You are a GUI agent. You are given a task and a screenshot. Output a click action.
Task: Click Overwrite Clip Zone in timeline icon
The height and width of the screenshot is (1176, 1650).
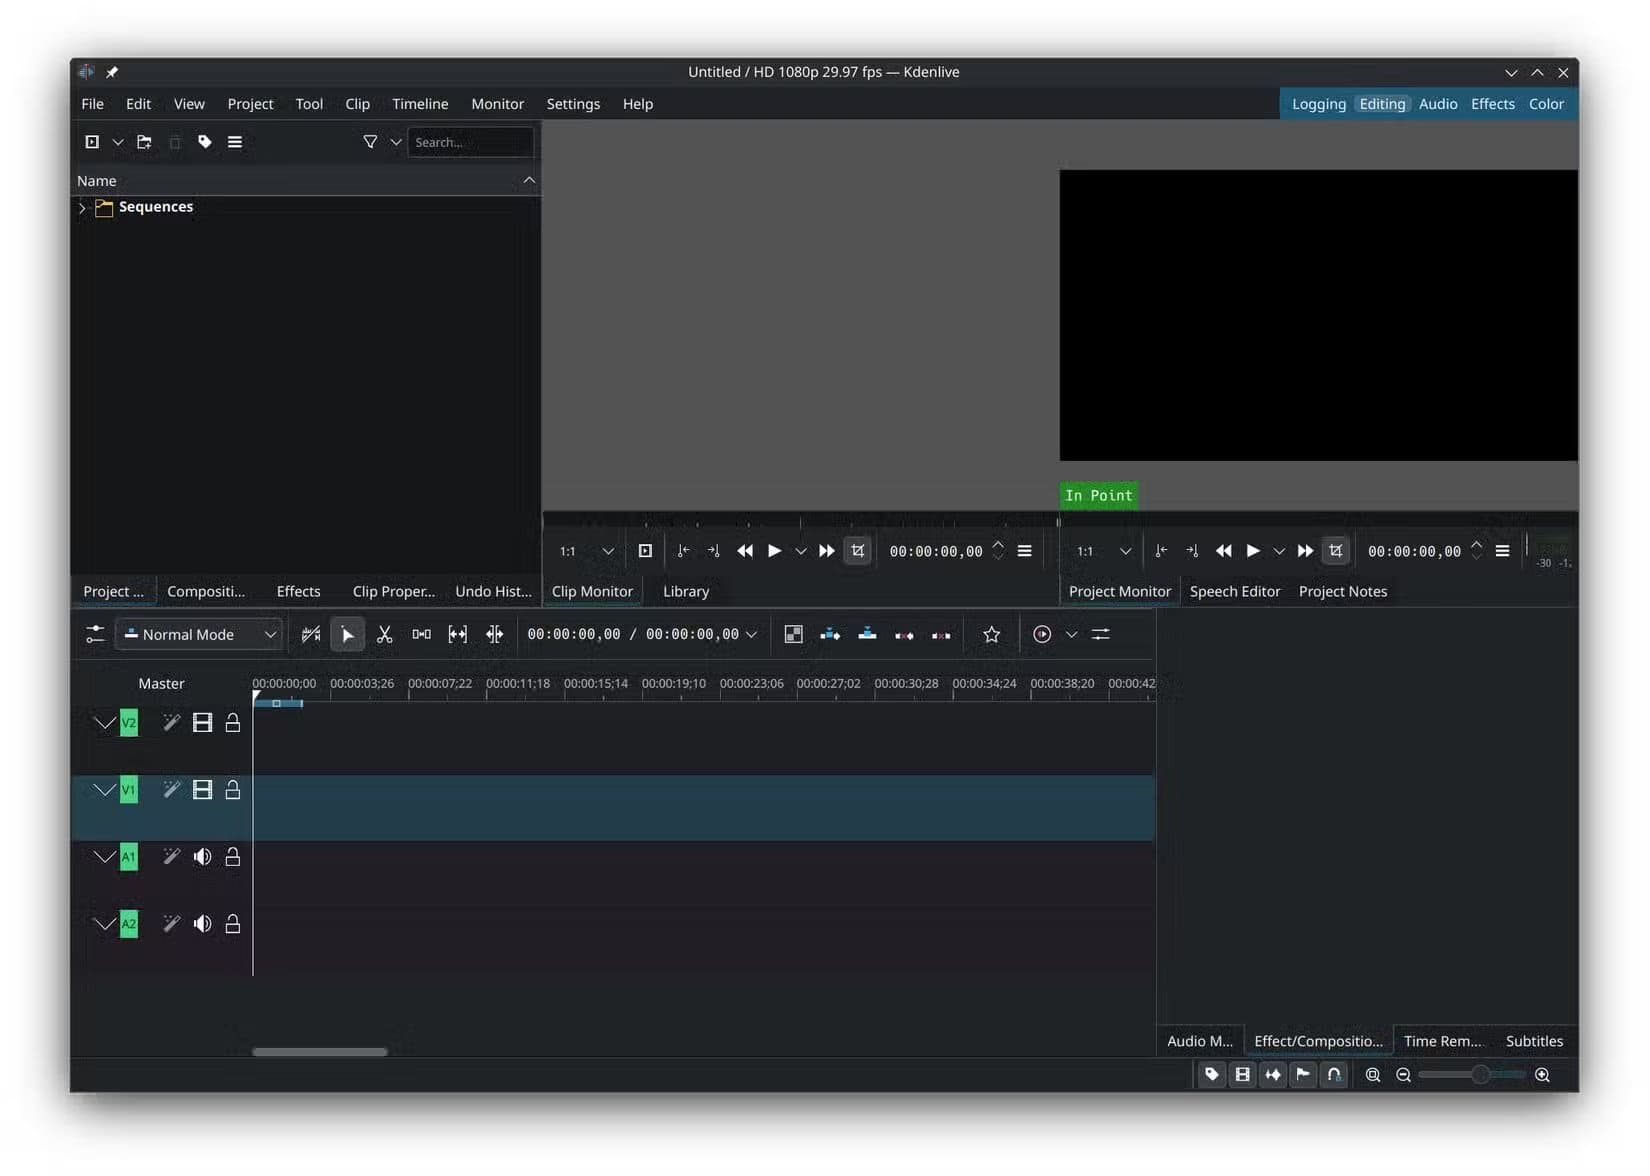click(x=867, y=634)
